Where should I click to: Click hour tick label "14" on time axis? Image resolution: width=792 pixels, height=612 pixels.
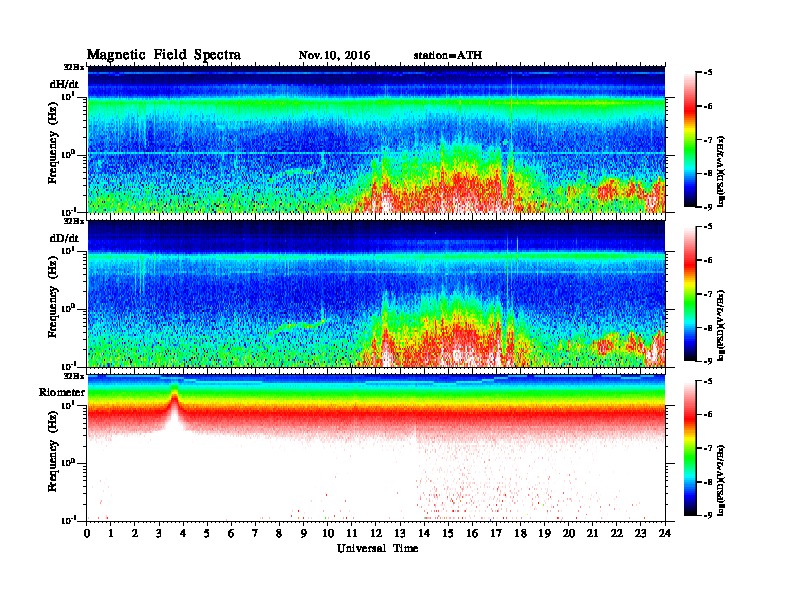point(424,533)
